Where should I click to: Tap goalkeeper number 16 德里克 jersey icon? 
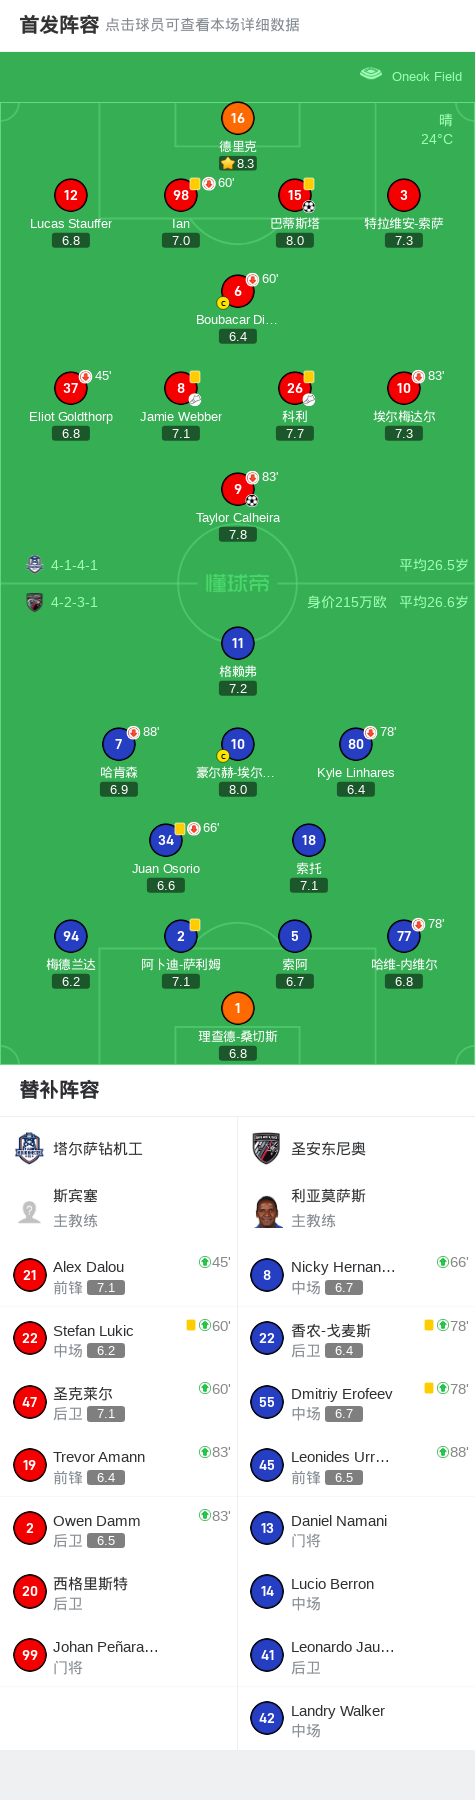237,118
